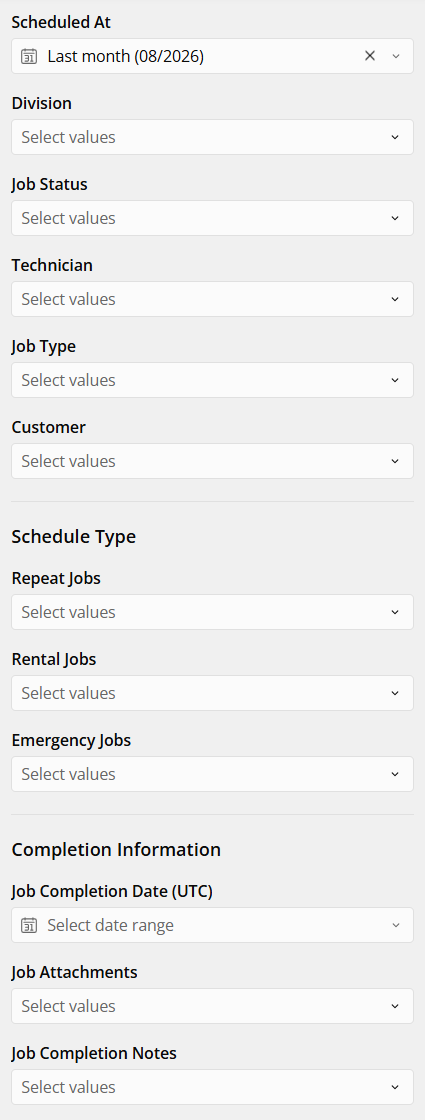Screen dimensions: 425x1120
Task: Click the Job Status select values field
Action: (x=212, y=218)
